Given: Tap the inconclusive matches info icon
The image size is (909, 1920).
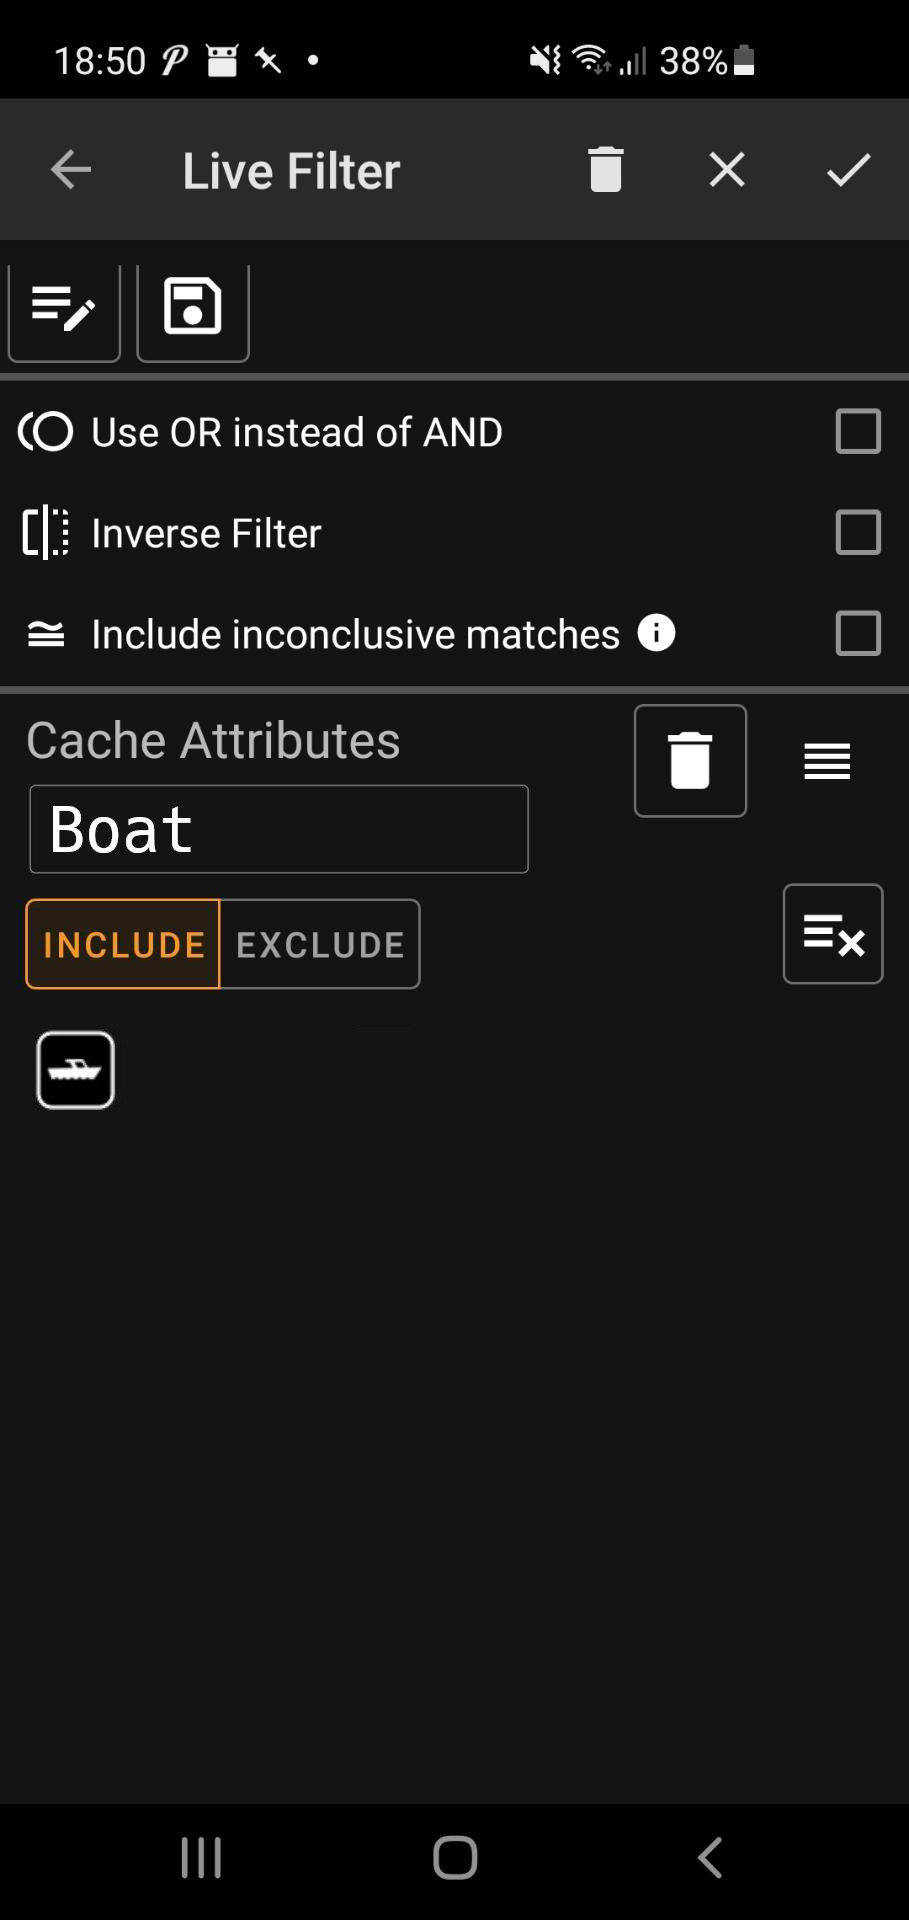Looking at the screenshot, I should 657,633.
